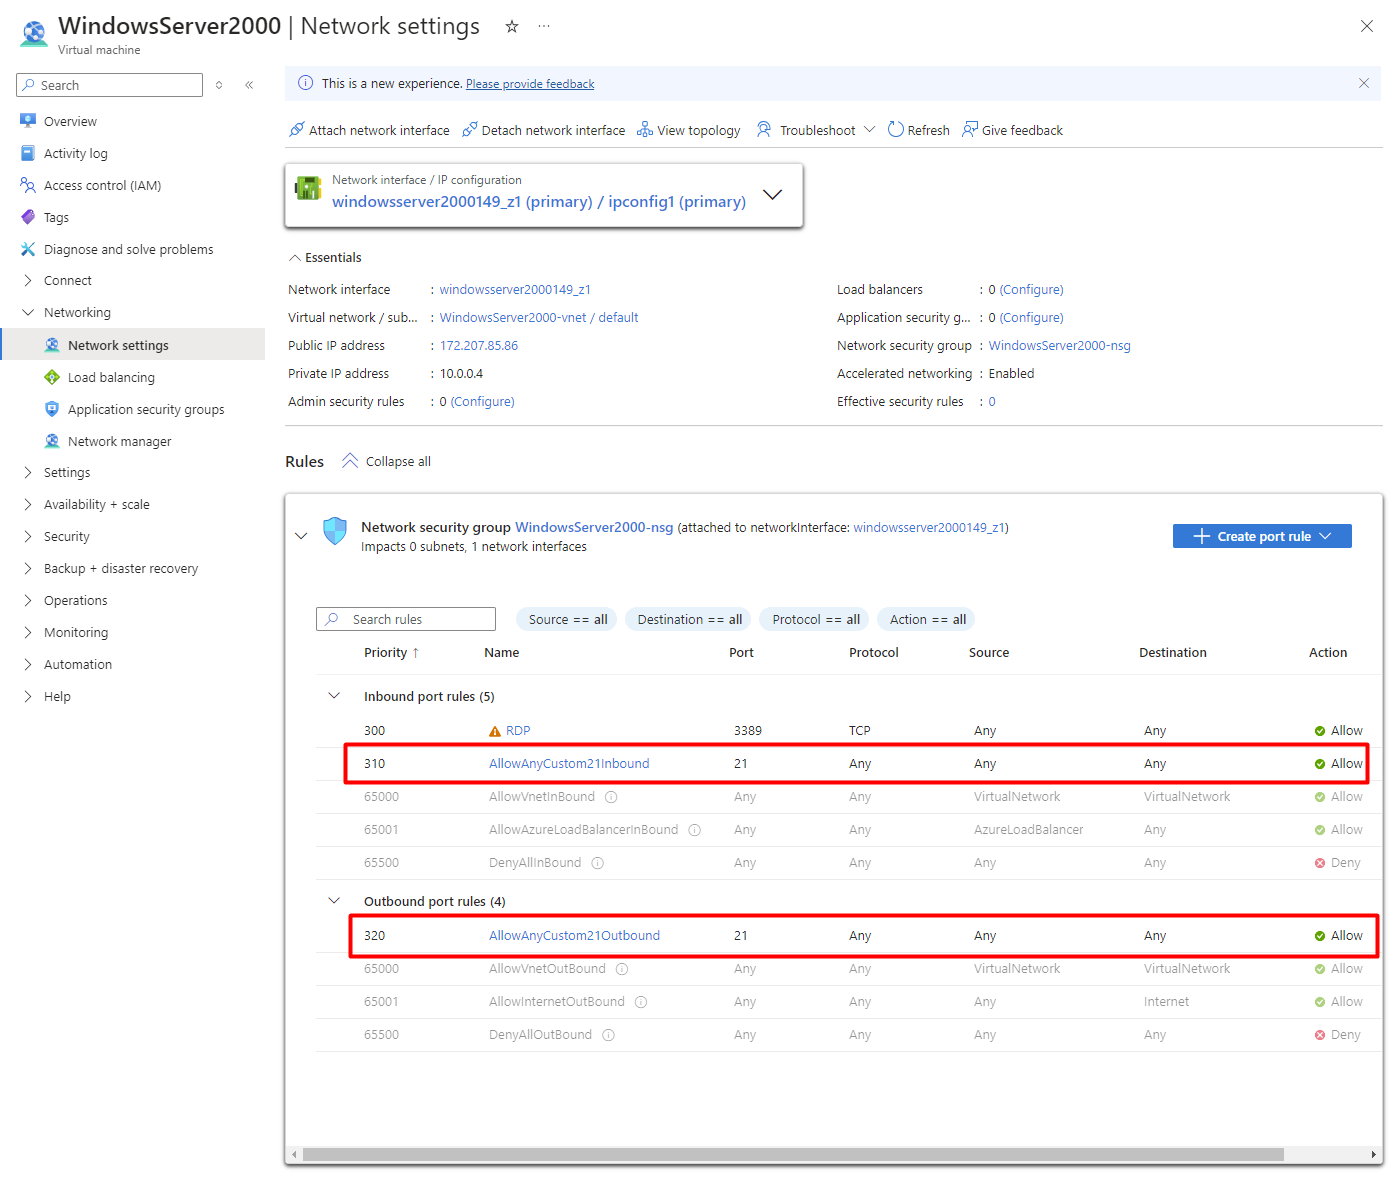Open AllowAnyCustom21Inbound rule
Image resolution: width=1396 pixels, height=1181 pixels.
(569, 763)
